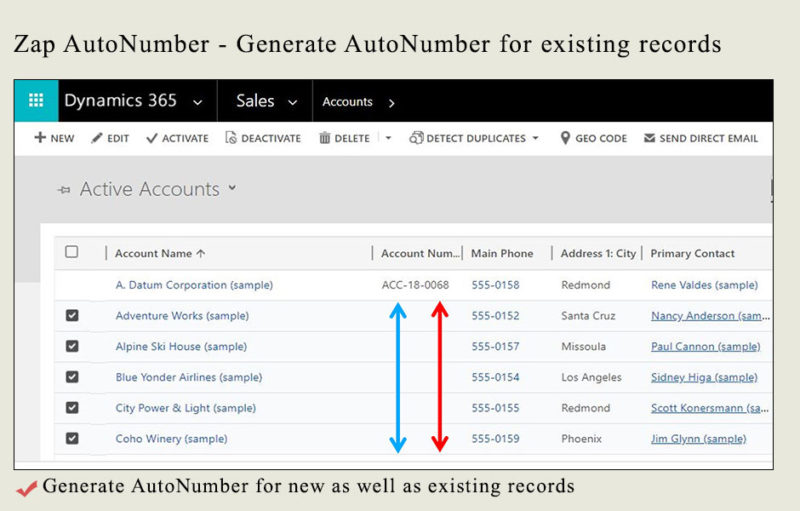
Task: Click the Edit pencil icon
Action: (96, 138)
